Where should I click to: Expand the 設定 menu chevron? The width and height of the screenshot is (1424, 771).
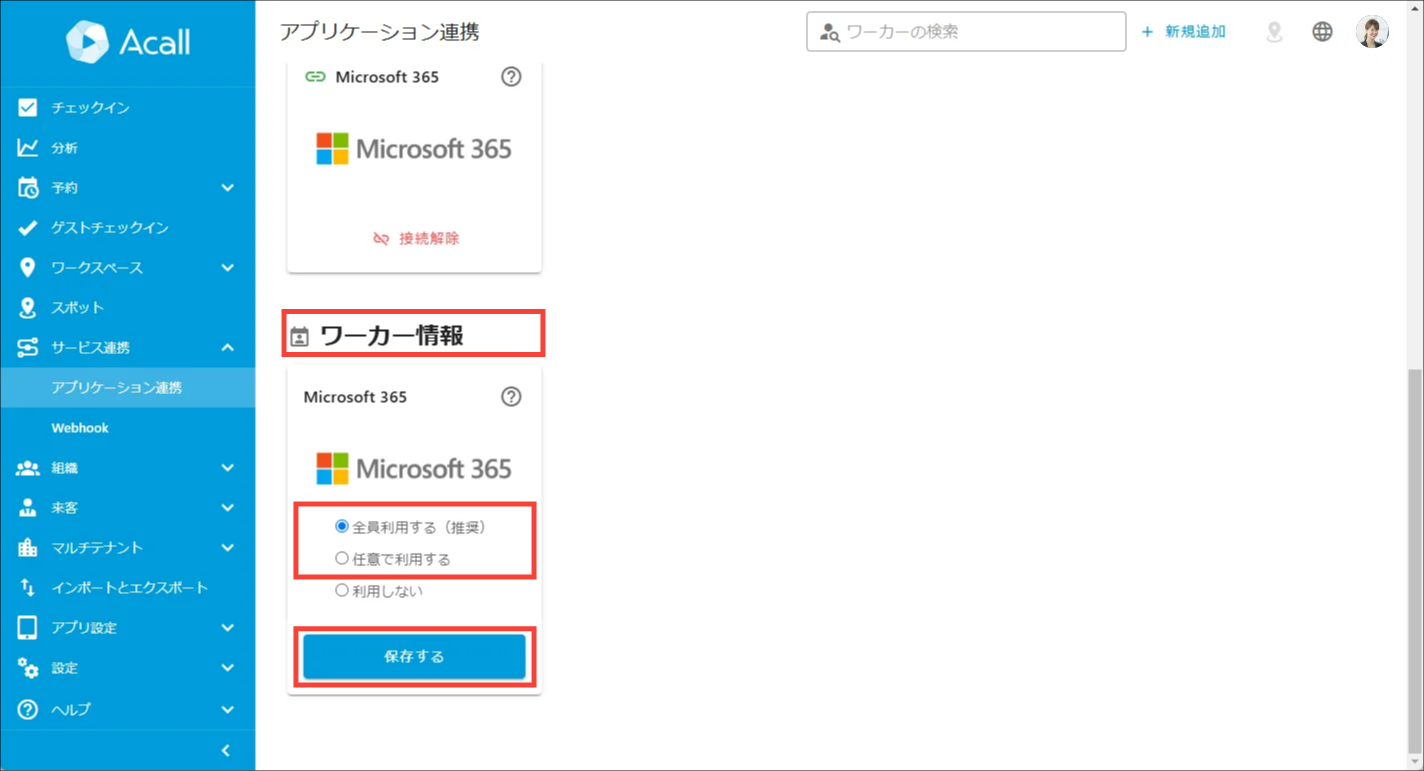[x=228, y=667]
